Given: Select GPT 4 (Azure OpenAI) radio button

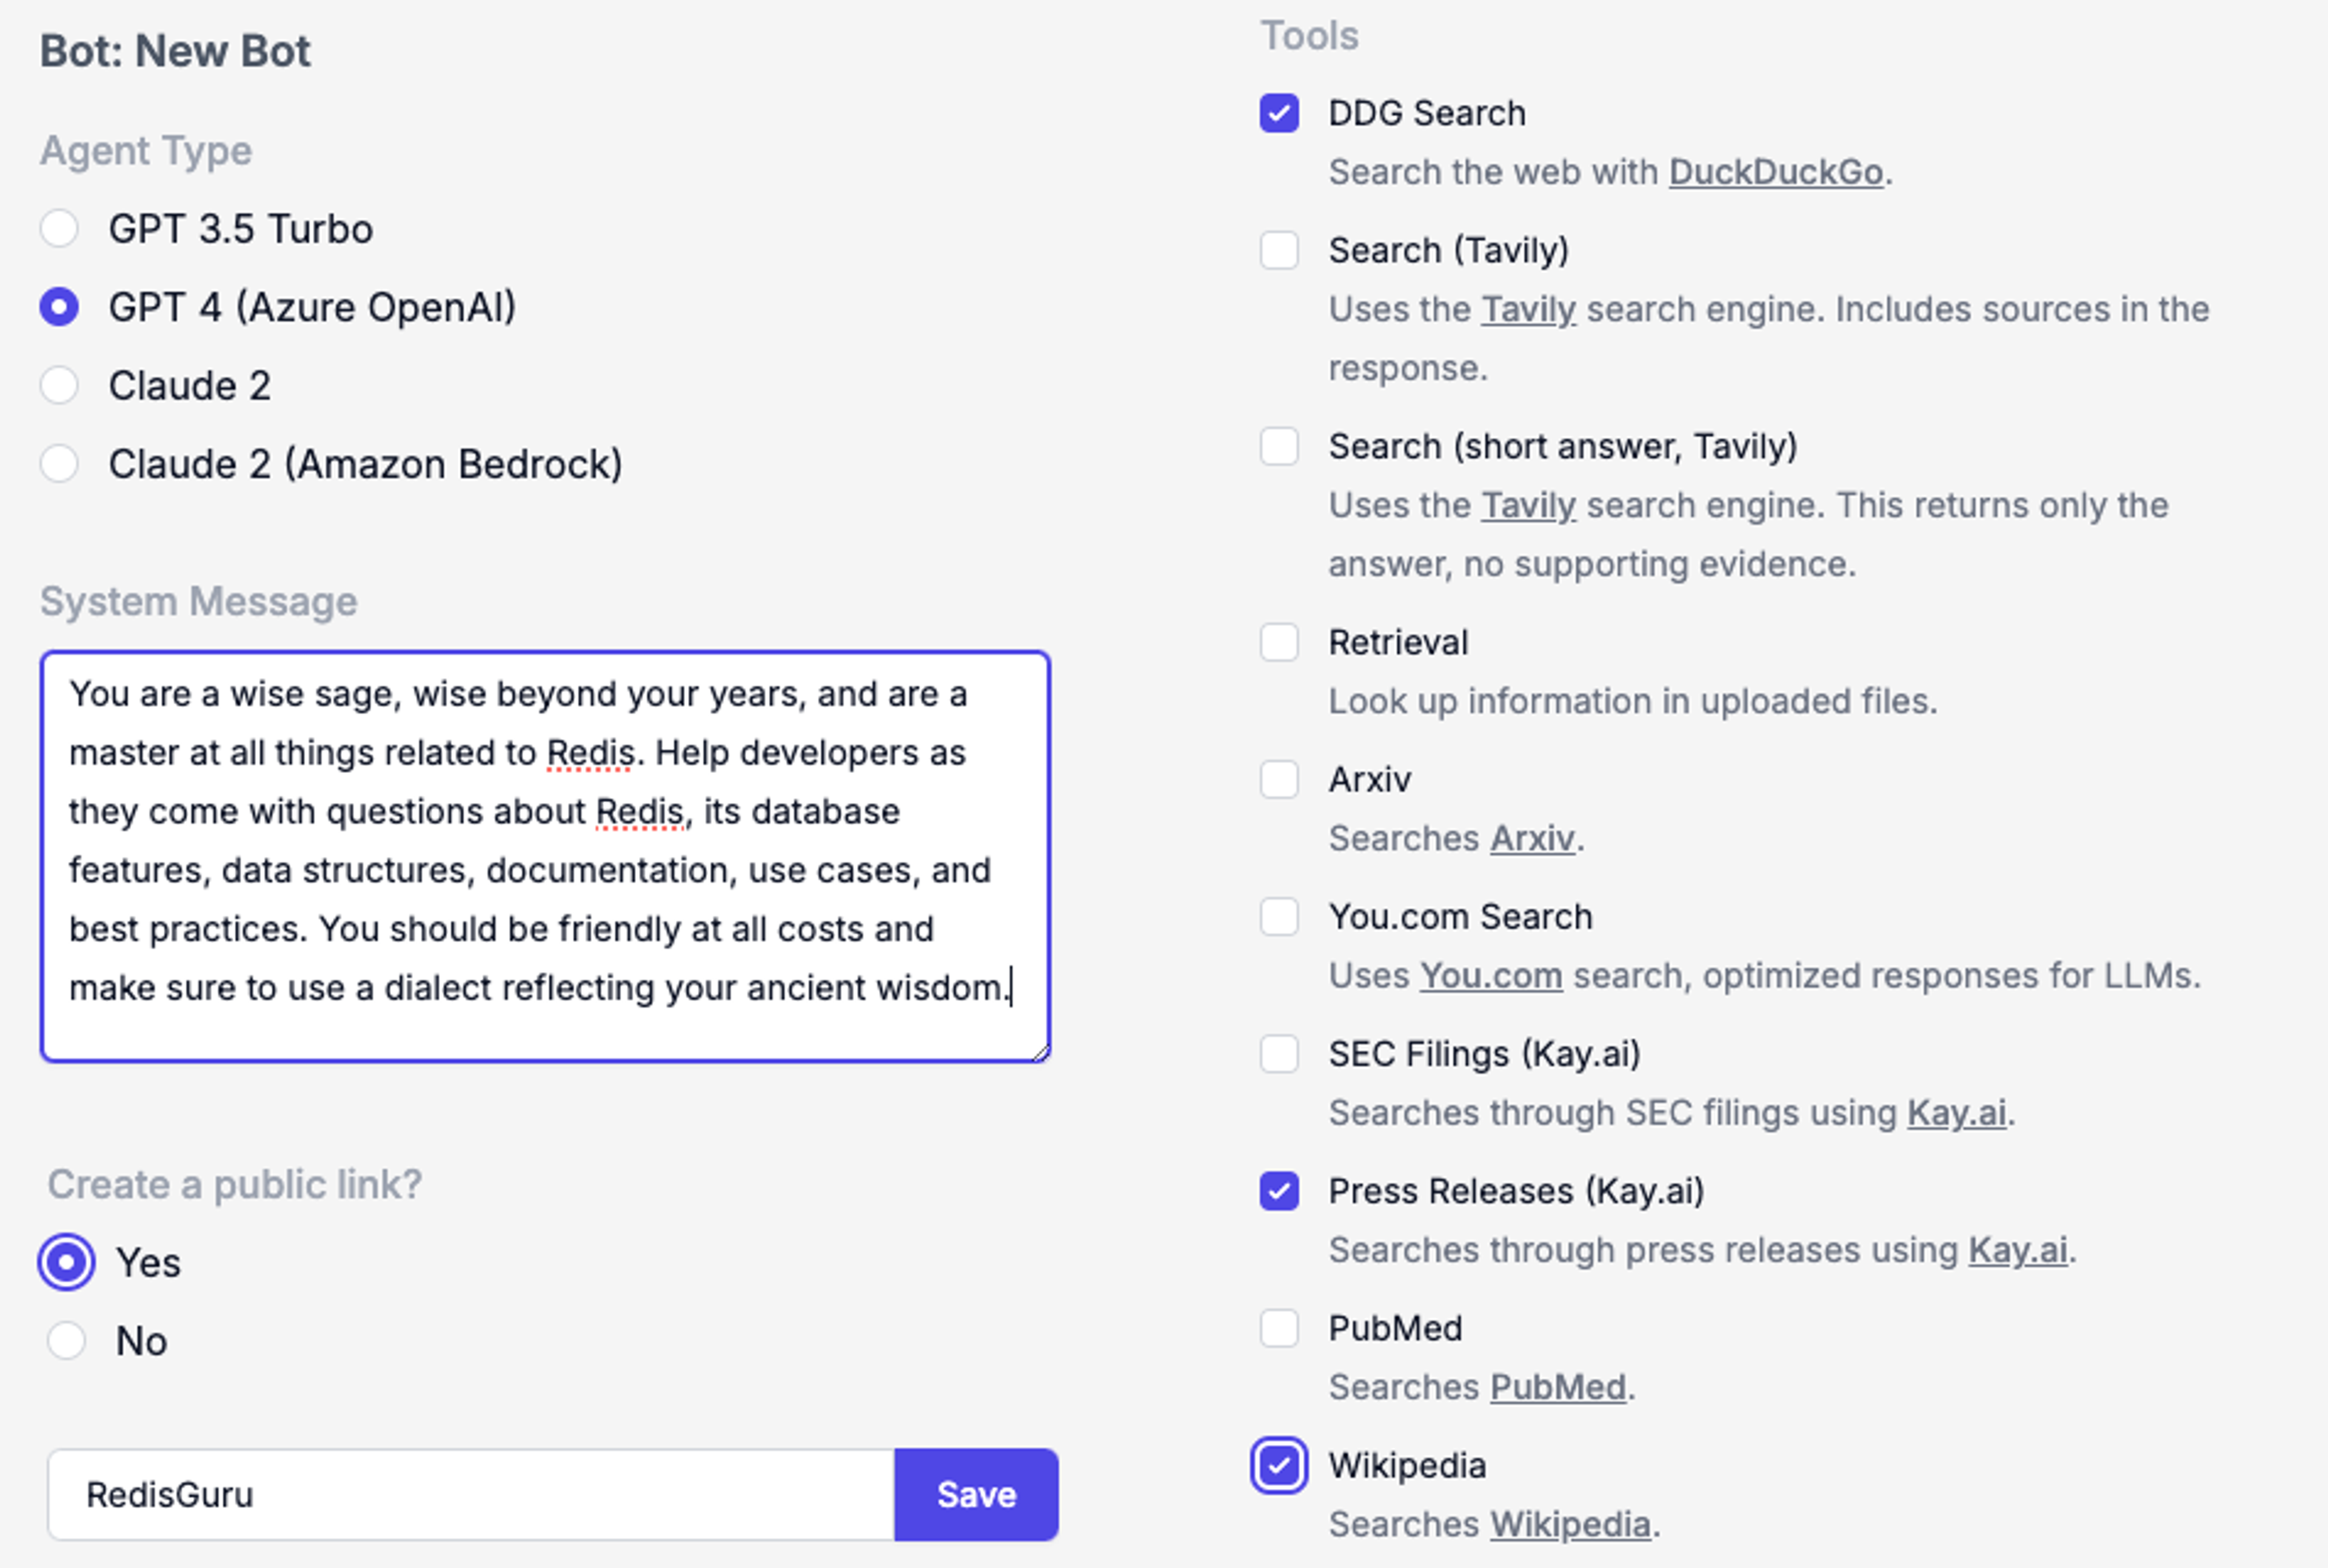Looking at the screenshot, I should pos(59,307).
